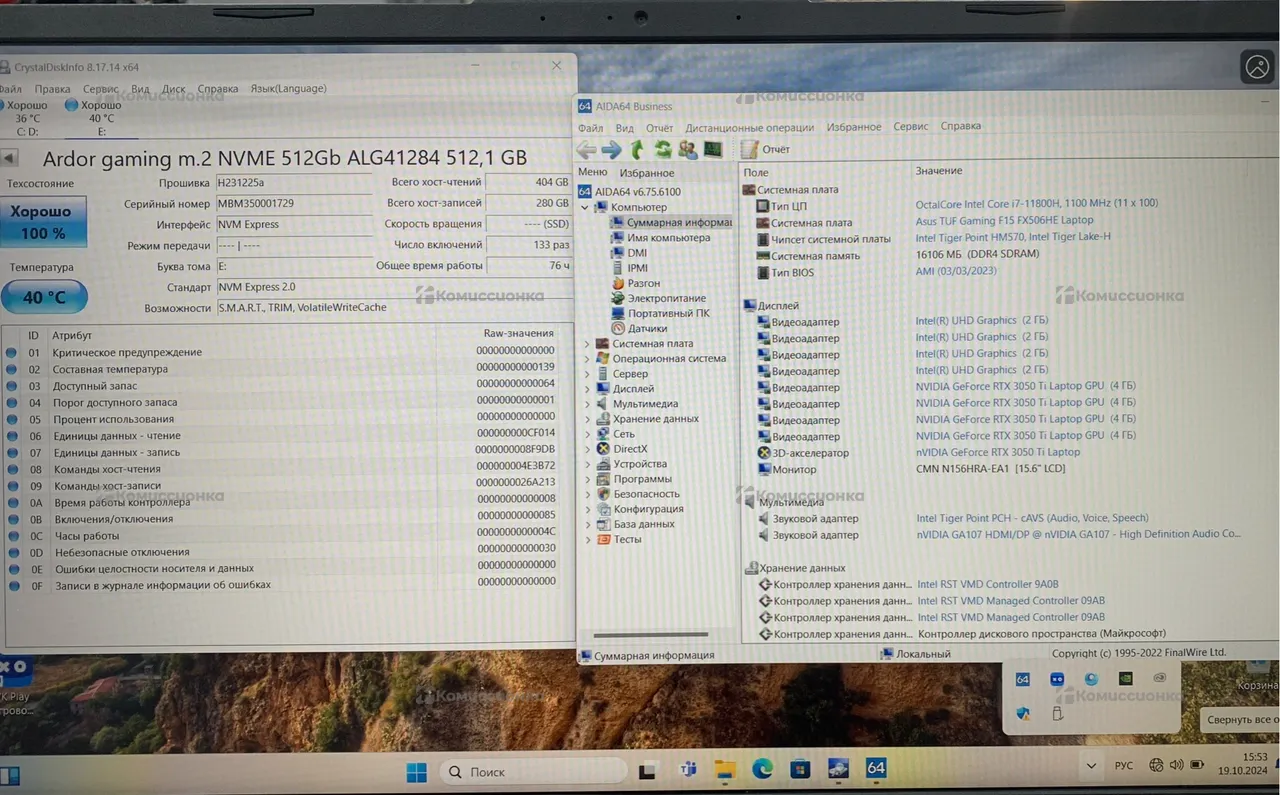Screen dimensions: 1280x795
Task: Click the horizontal scrollbar under the tree
Action: 651,635
